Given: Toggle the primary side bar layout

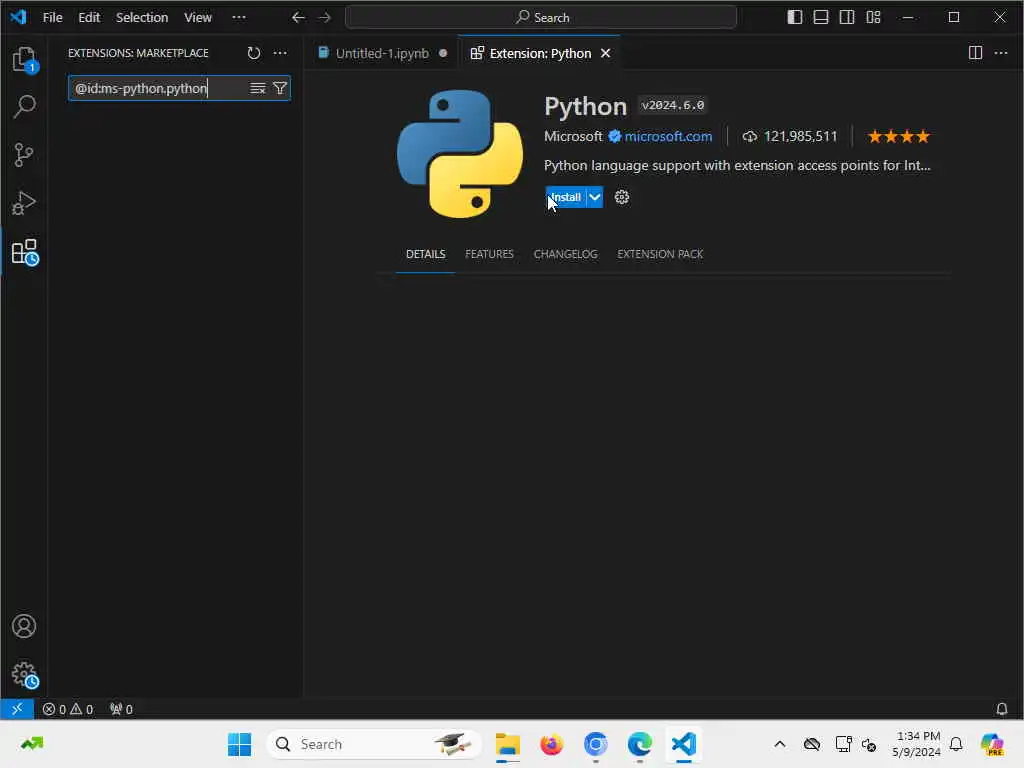Looking at the screenshot, I should [x=795, y=17].
